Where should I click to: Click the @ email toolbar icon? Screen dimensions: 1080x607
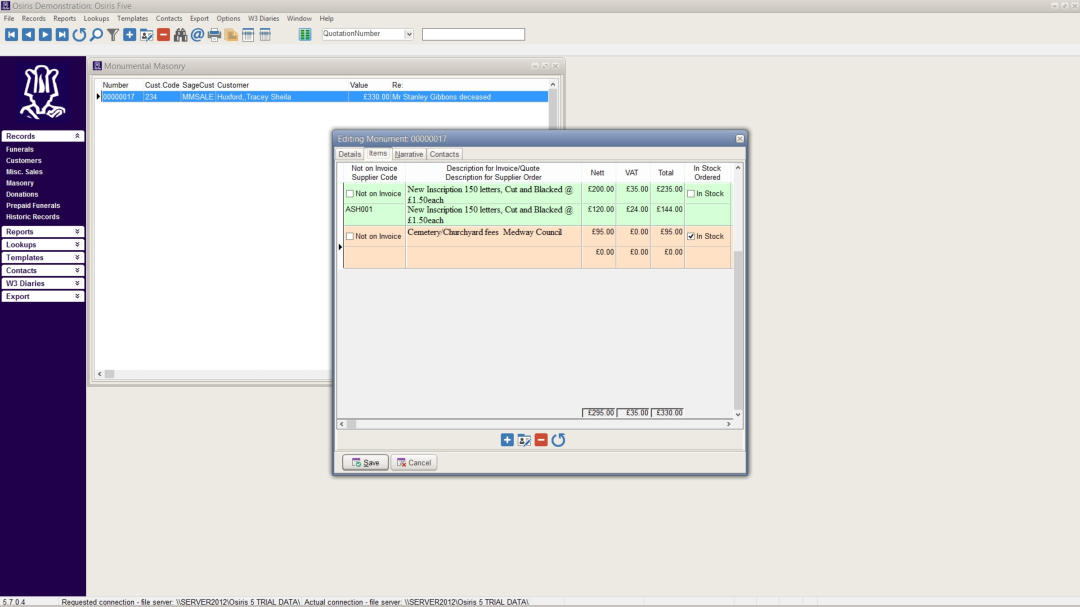(x=197, y=35)
